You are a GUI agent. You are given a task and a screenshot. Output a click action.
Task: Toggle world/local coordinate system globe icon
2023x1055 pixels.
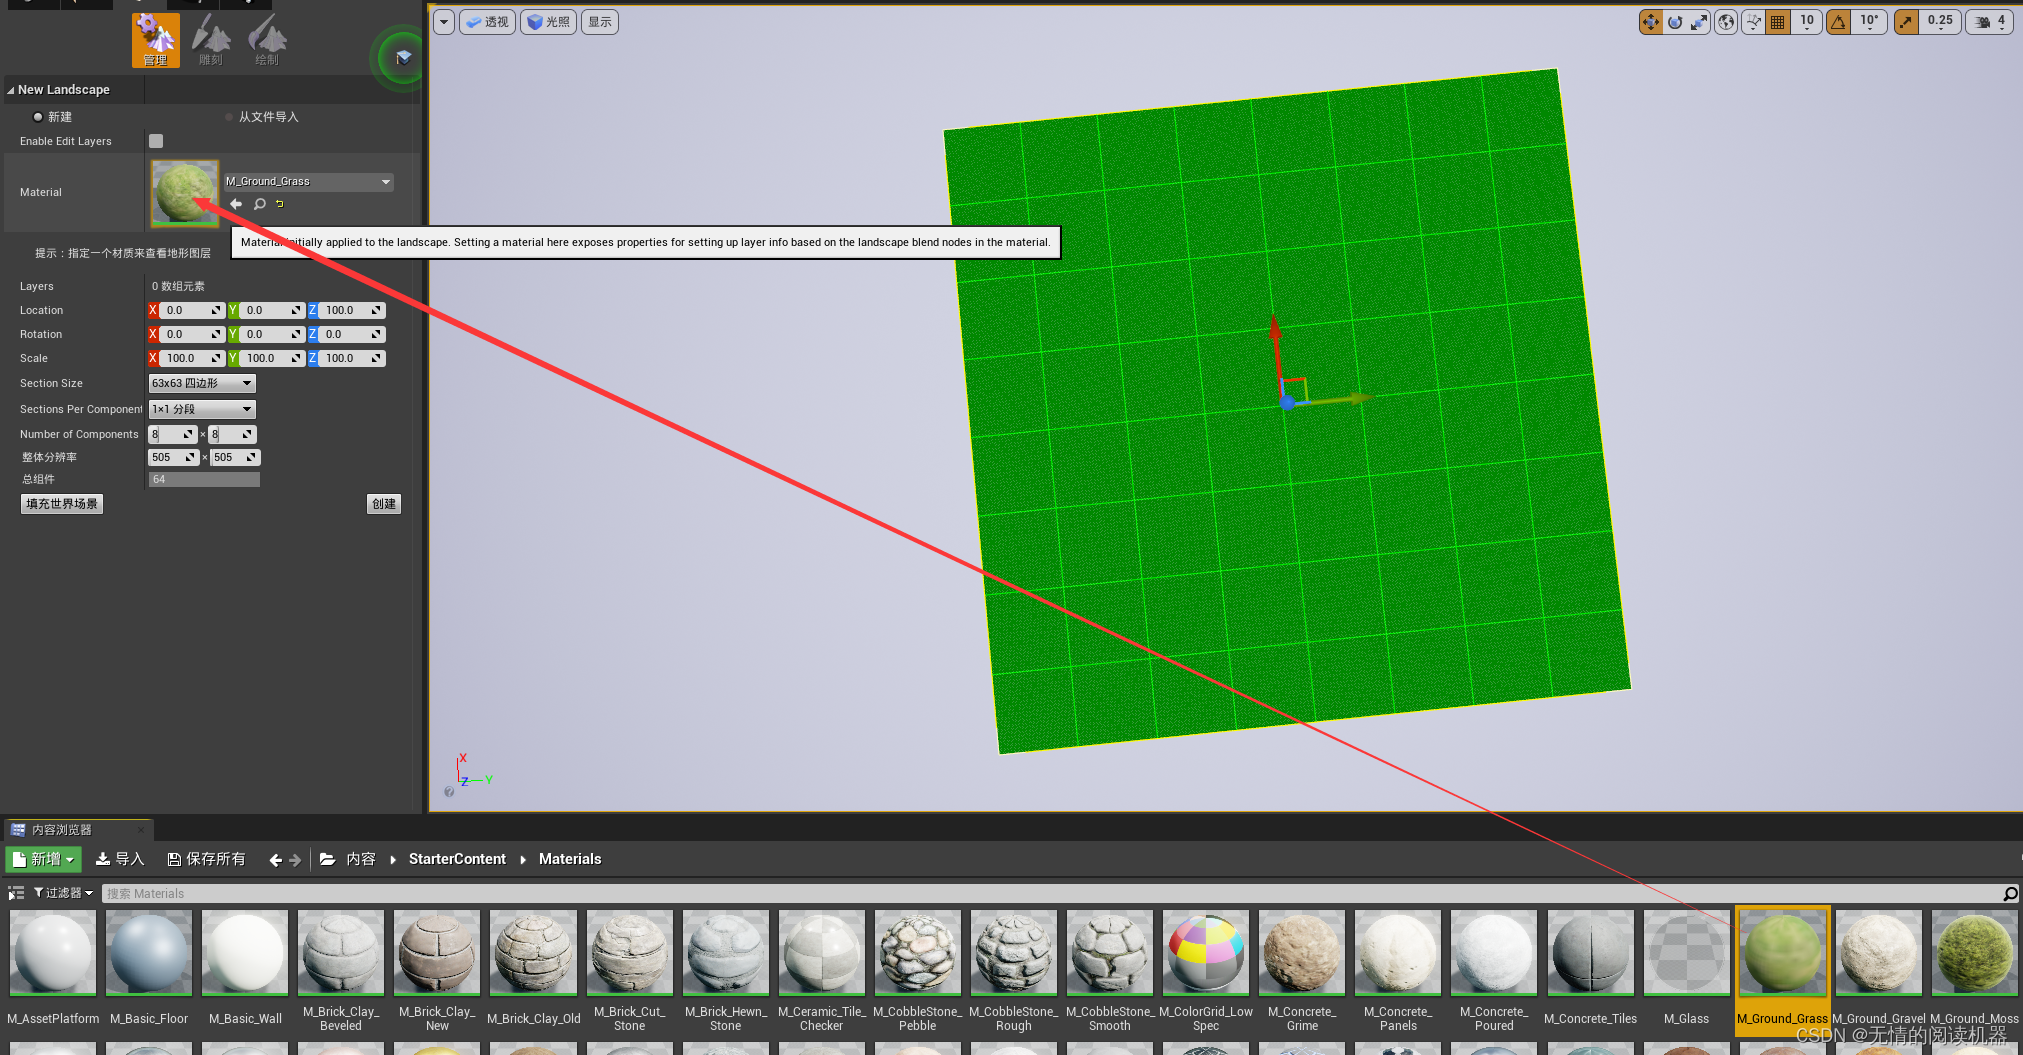[1726, 21]
